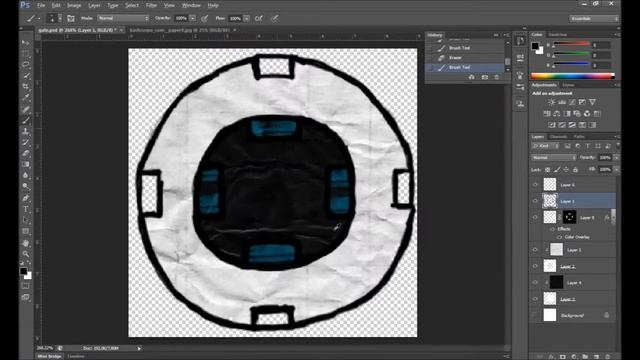Toggle pressure for opacity button
The image size is (640, 360).
[204, 18]
